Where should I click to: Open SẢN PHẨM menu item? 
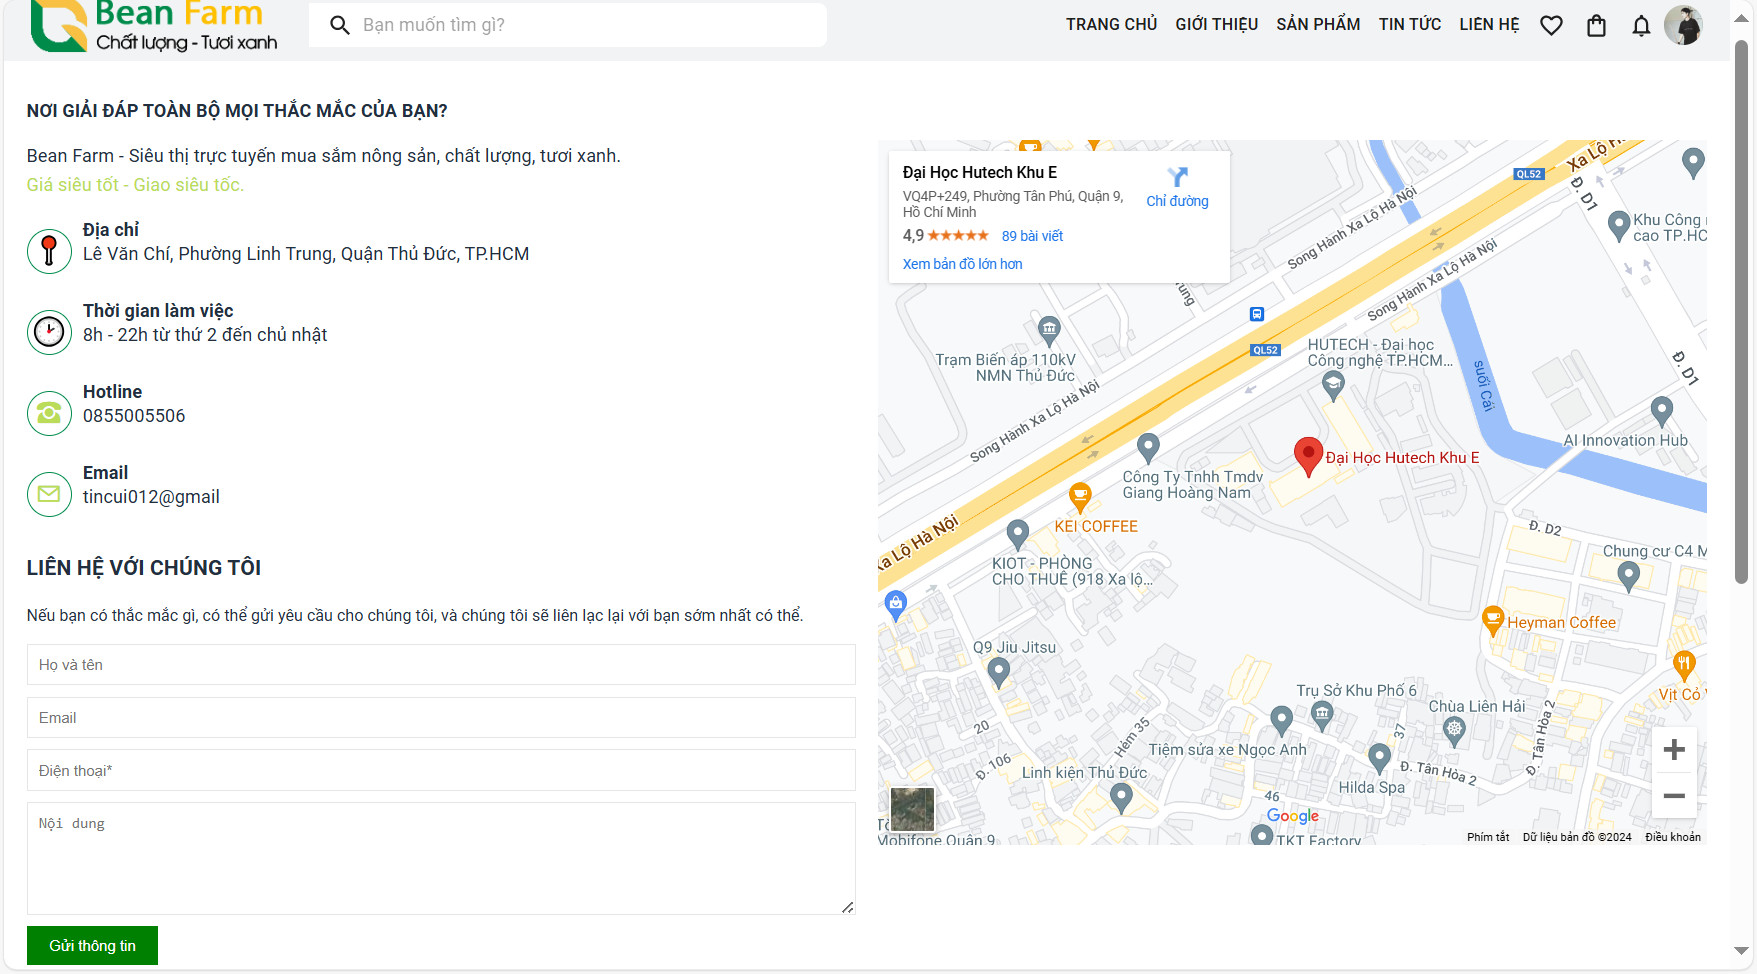tap(1318, 25)
